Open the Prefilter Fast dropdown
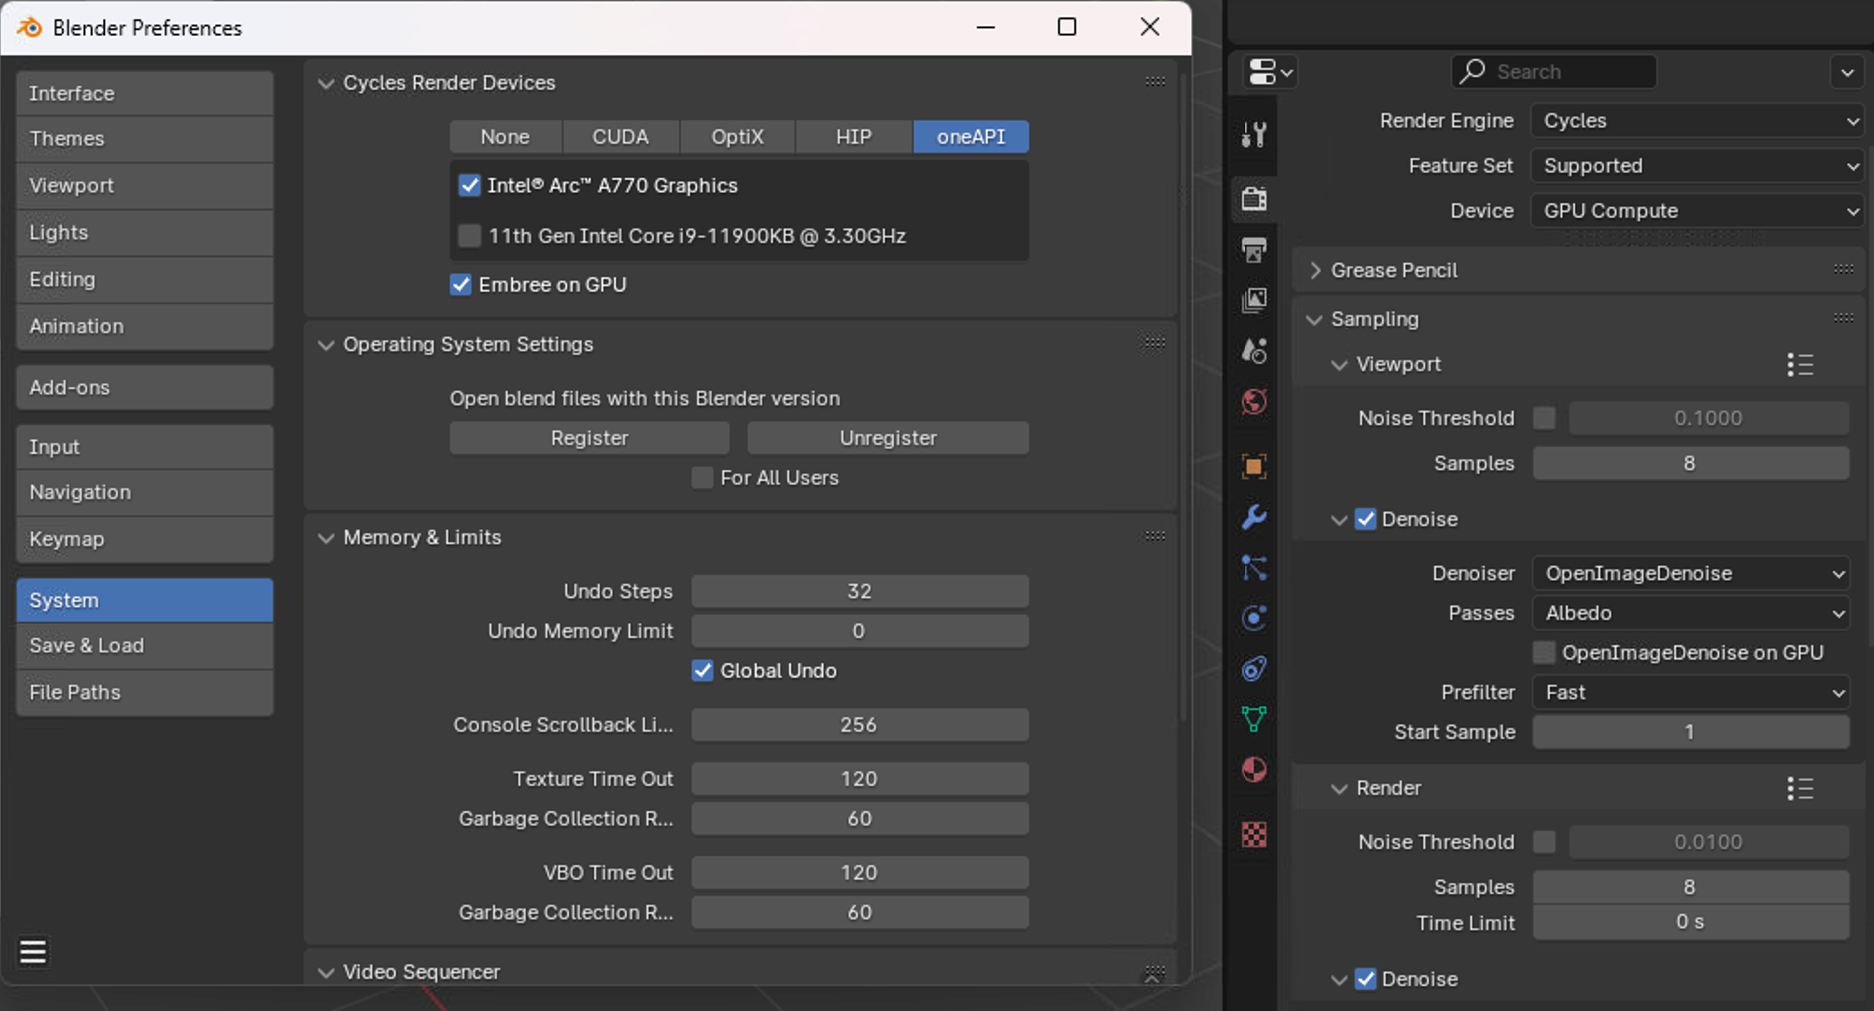This screenshot has width=1874, height=1011. [x=1691, y=692]
